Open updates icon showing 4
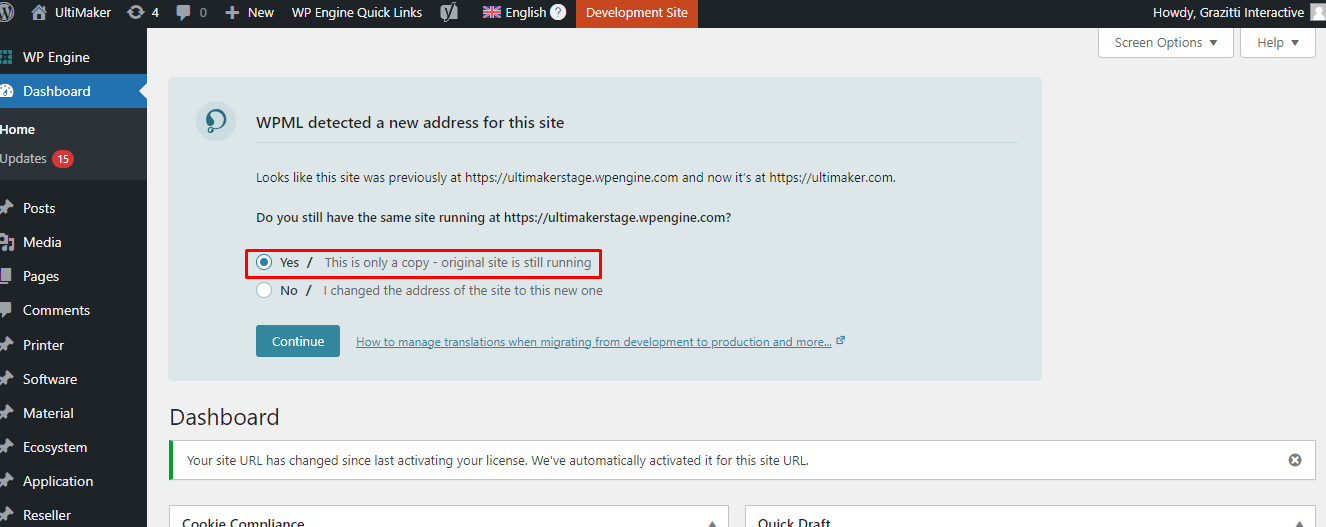Viewport: 1326px width, 527px height. pos(135,13)
